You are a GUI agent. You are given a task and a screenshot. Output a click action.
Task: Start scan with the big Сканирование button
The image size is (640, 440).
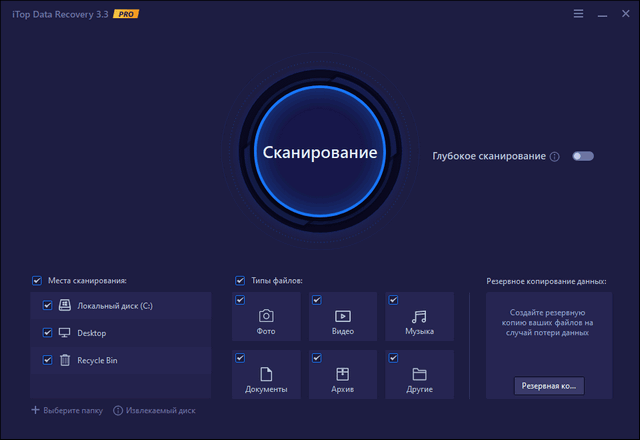pyautogui.click(x=320, y=153)
